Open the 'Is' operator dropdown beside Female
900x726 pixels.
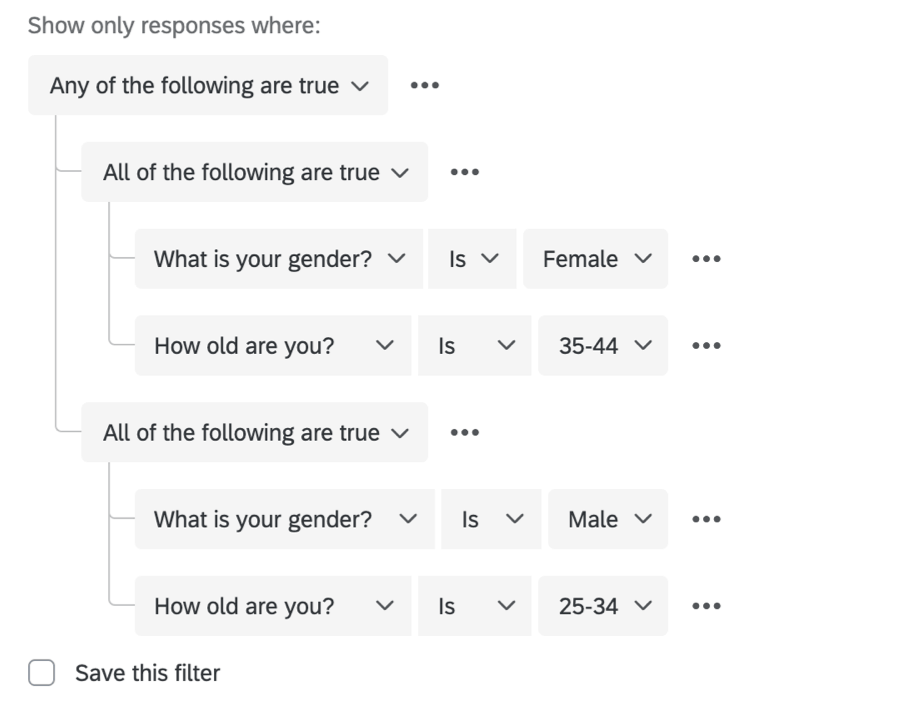click(473, 260)
